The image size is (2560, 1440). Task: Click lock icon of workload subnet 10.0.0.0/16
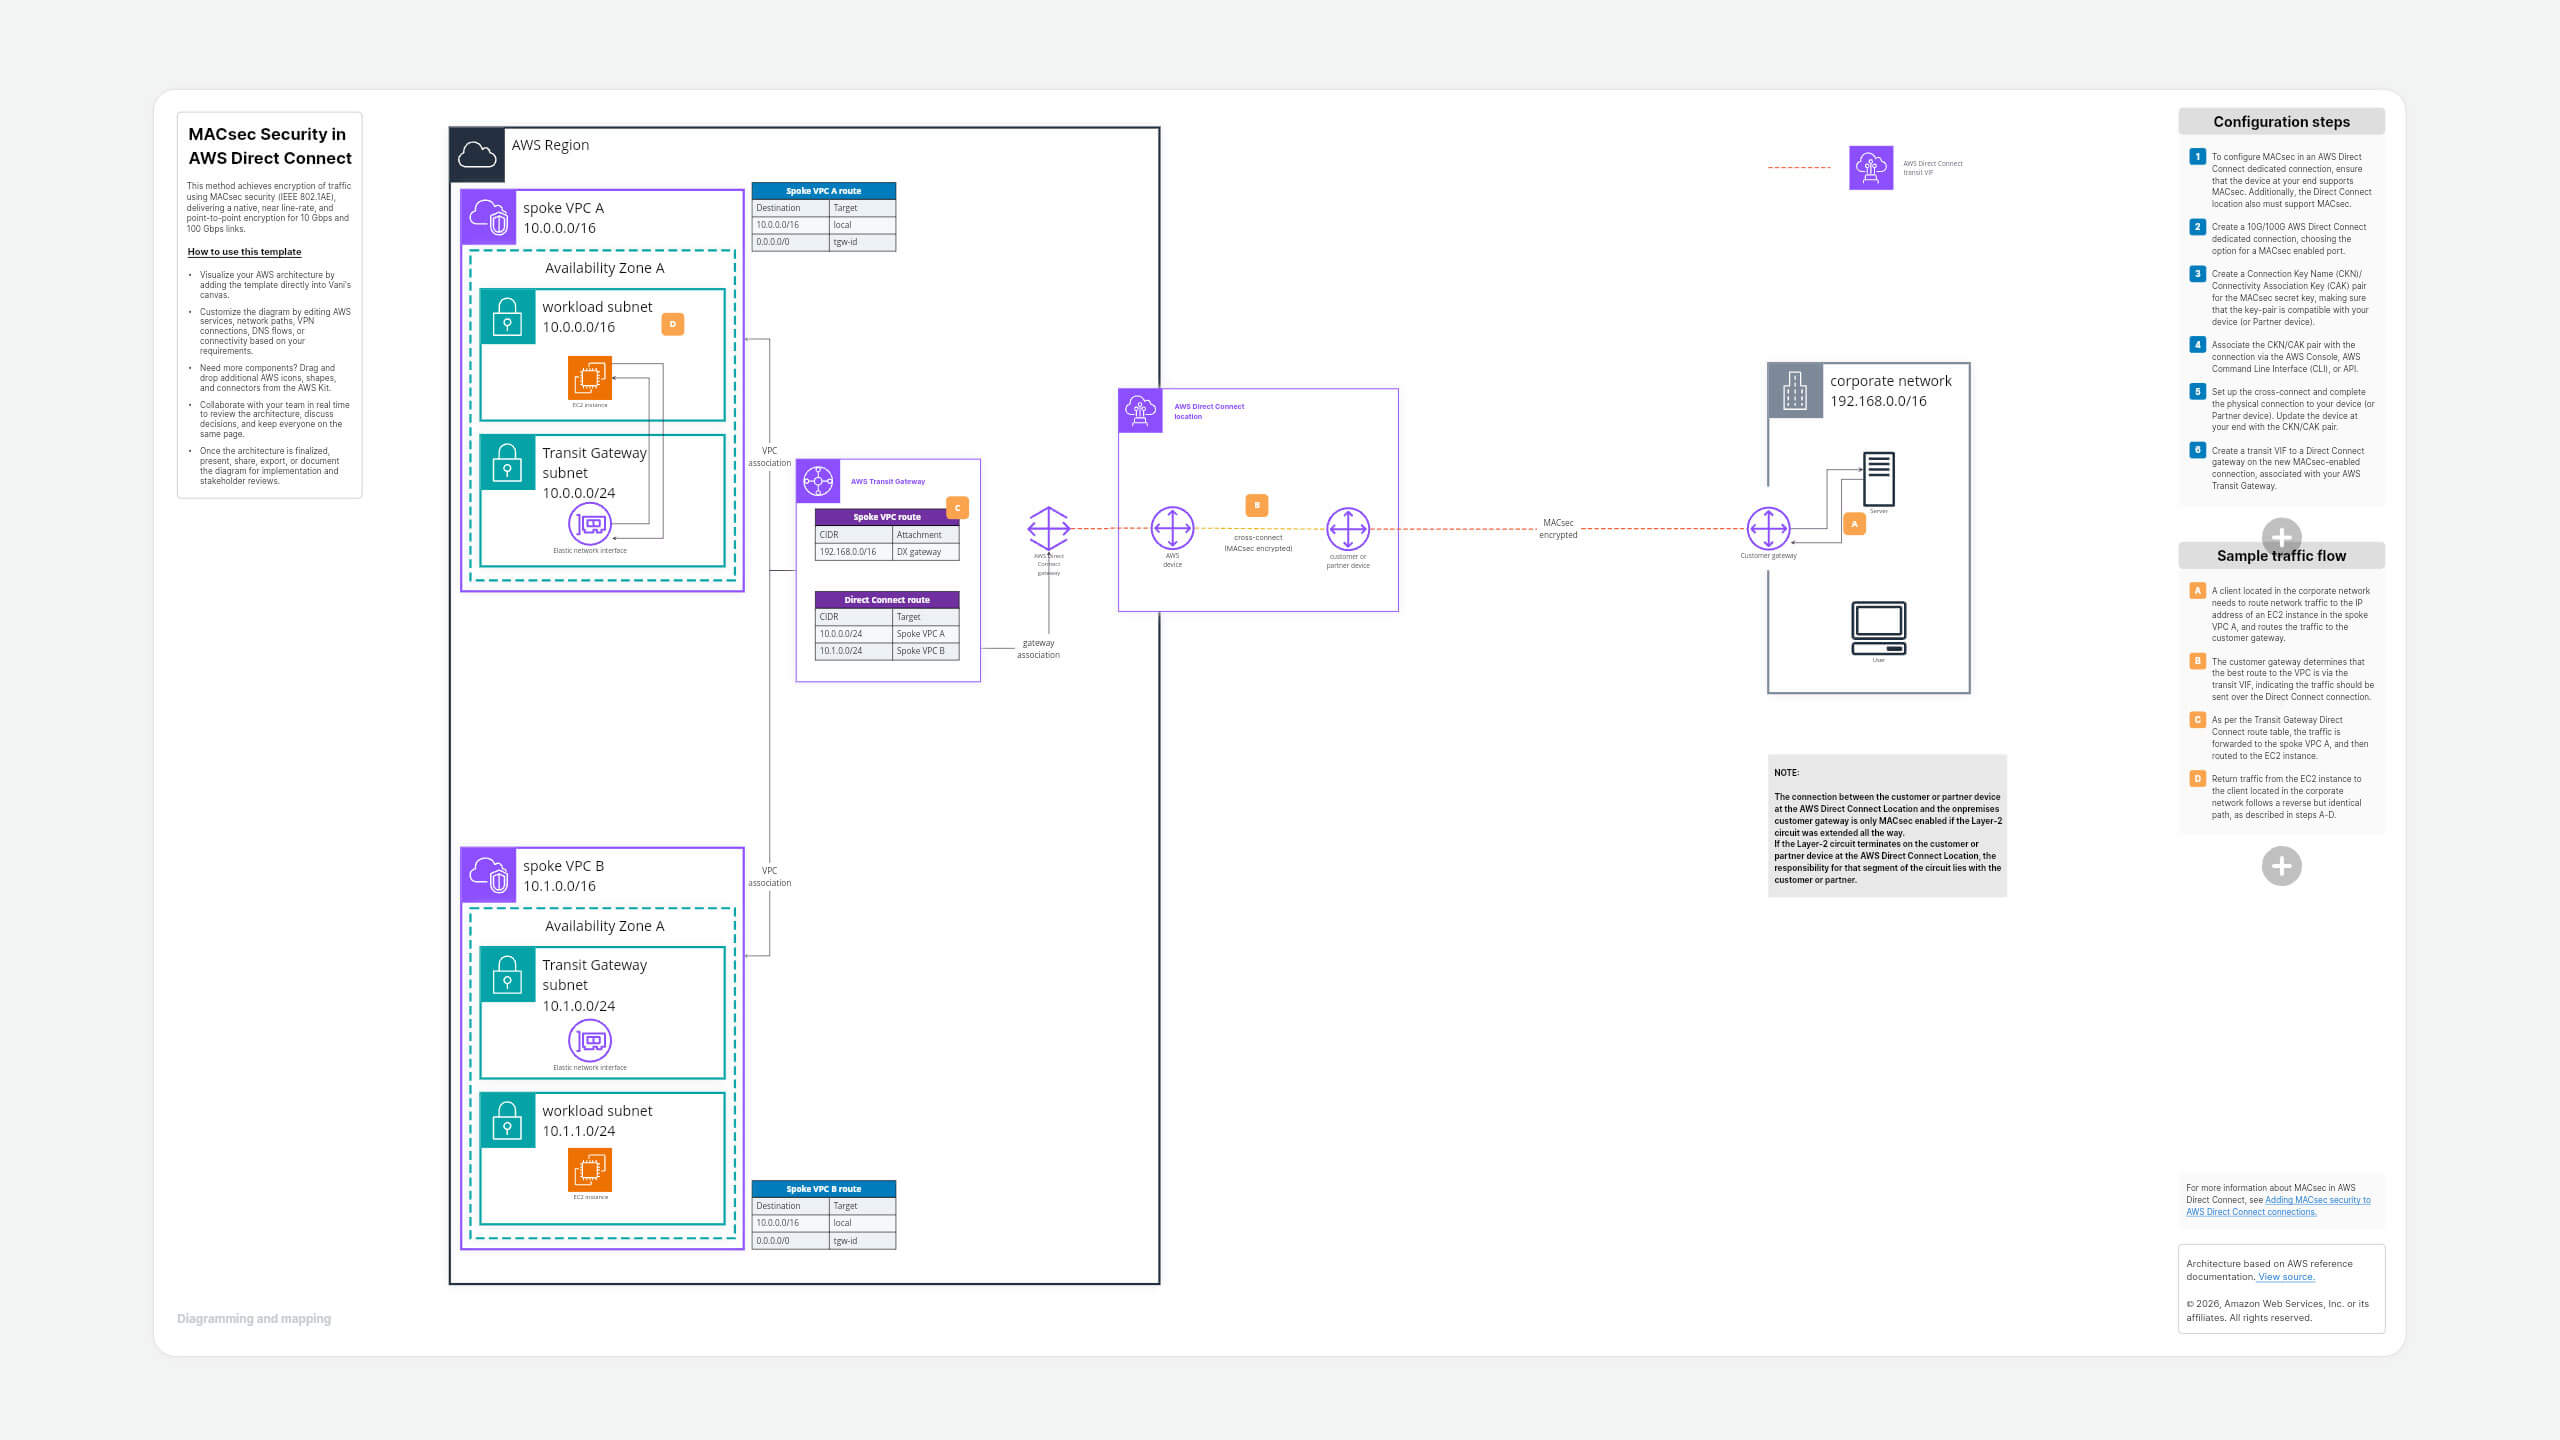pyautogui.click(x=508, y=316)
